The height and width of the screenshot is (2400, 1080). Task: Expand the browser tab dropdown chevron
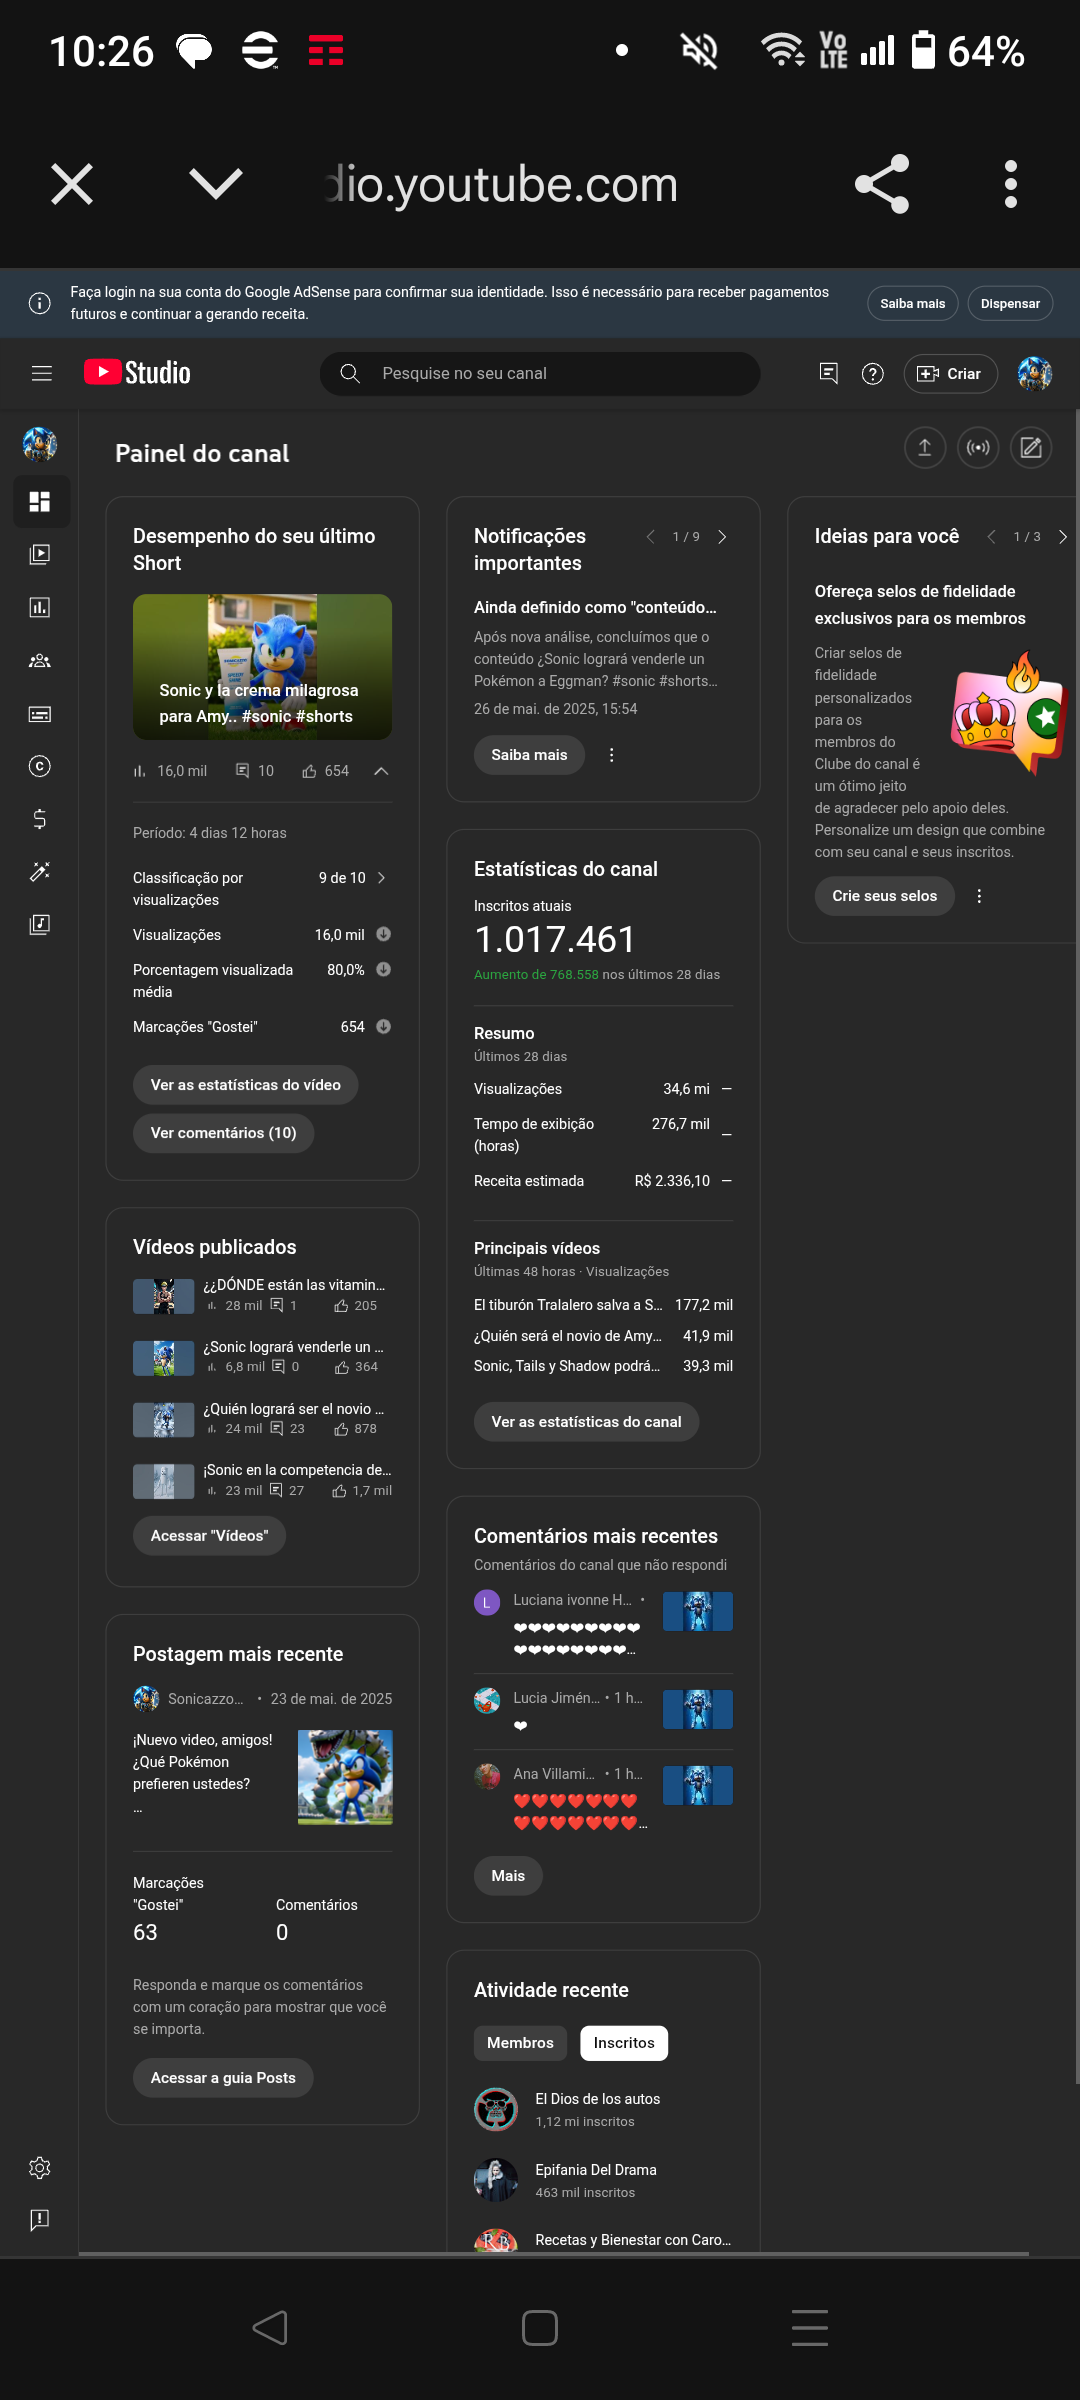(x=216, y=184)
